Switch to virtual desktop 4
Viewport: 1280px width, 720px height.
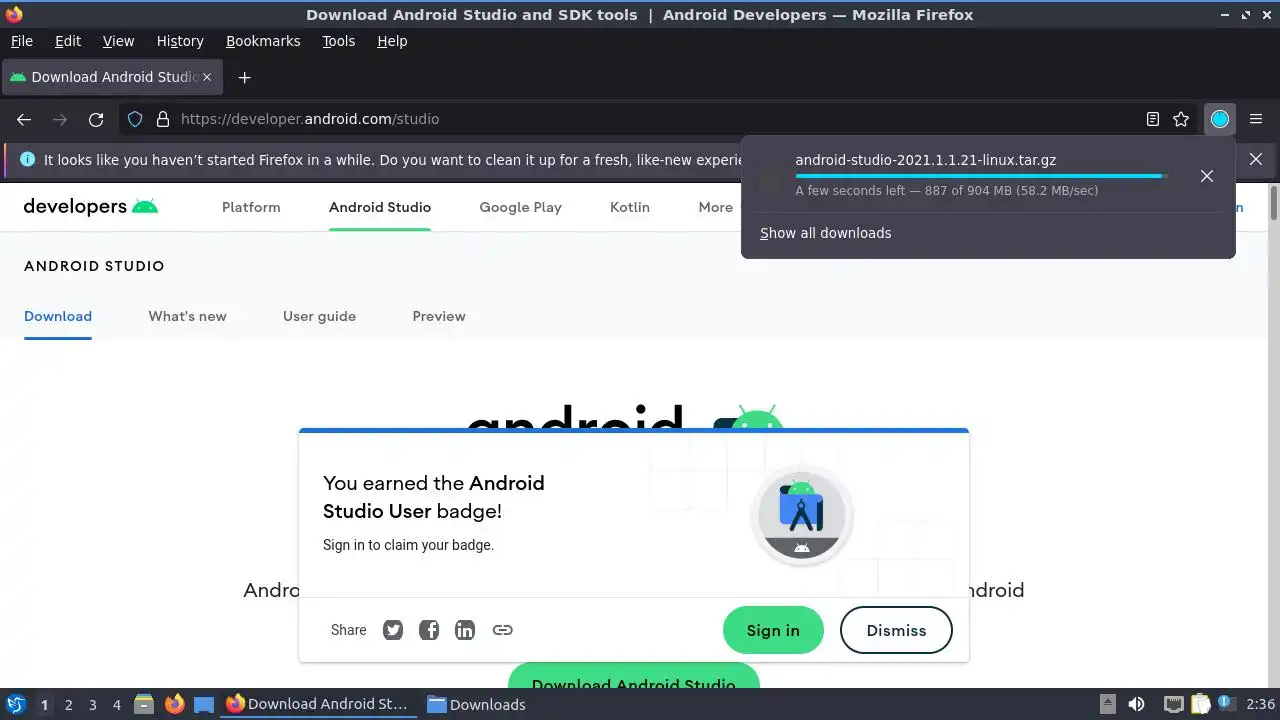coord(117,704)
